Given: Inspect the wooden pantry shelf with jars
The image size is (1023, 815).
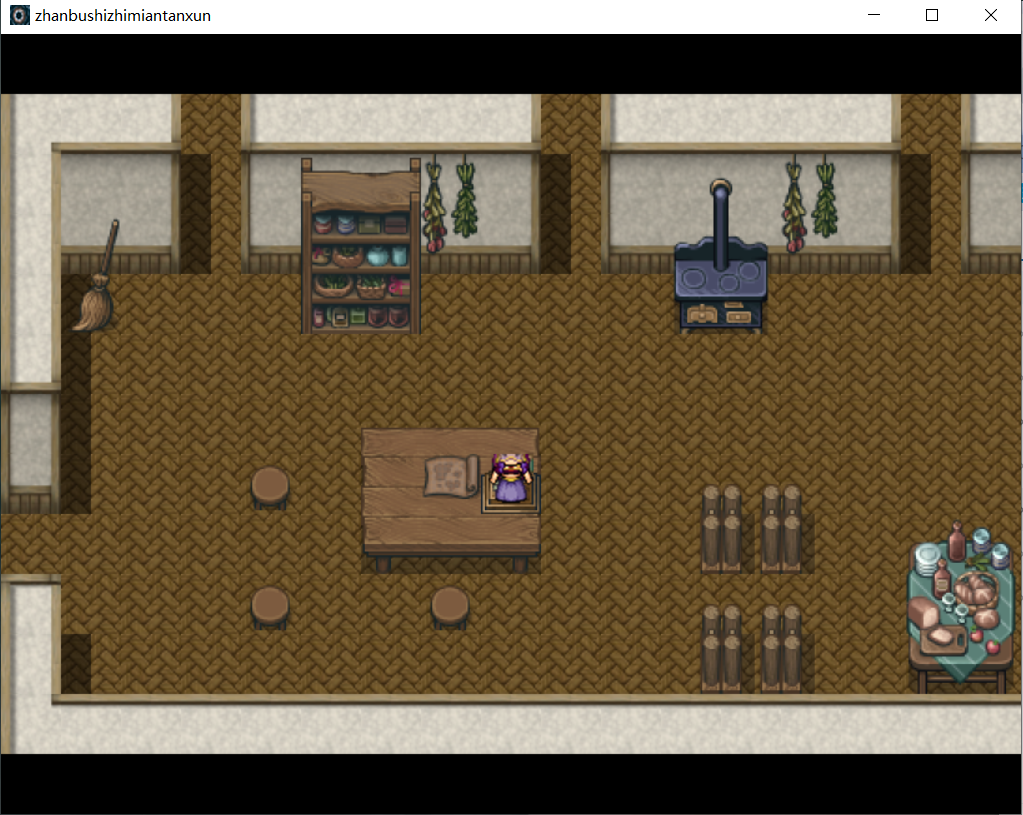Looking at the screenshot, I should pos(361,246).
